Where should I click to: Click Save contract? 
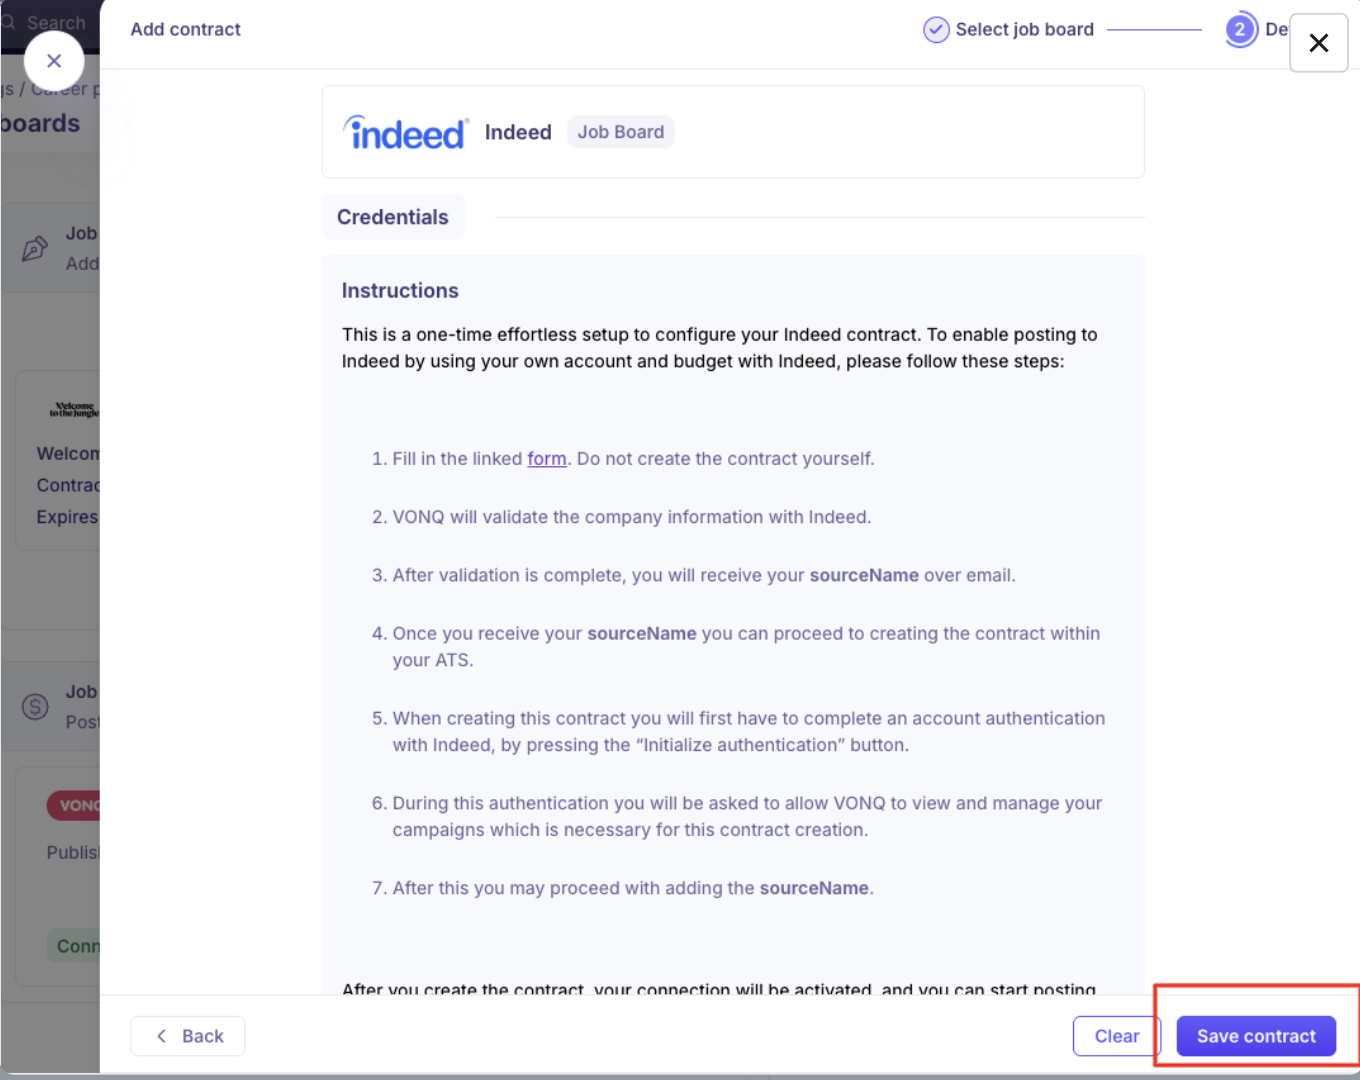pyautogui.click(x=1256, y=1036)
